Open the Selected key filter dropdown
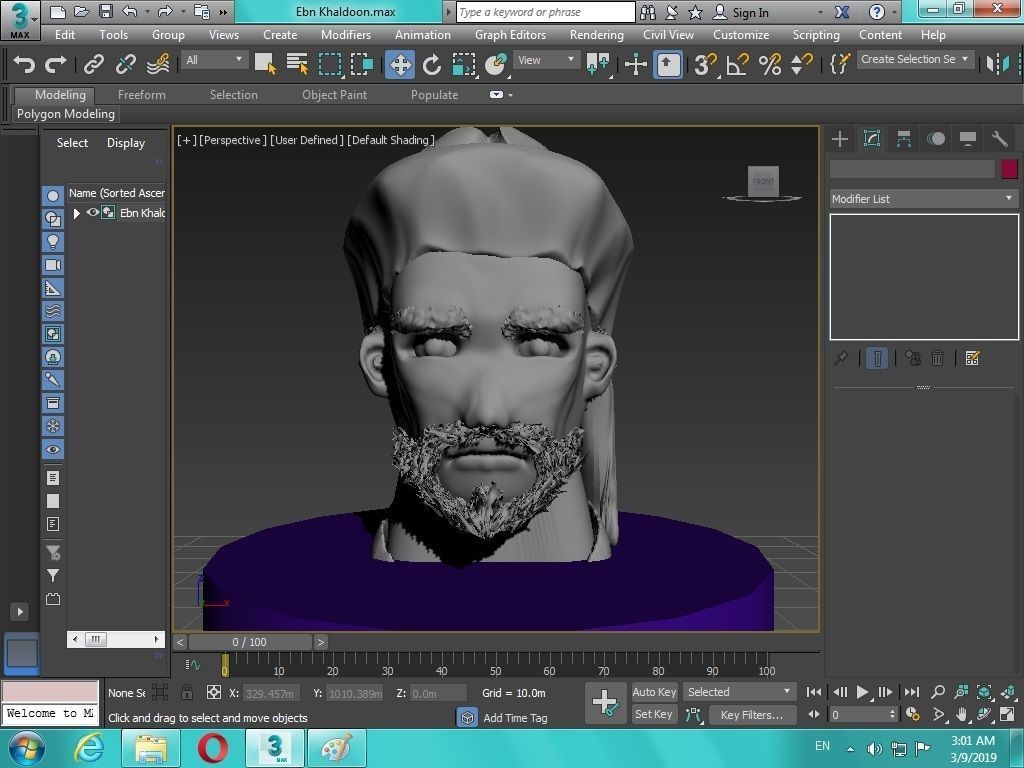This screenshot has width=1024, height=768. click(x=739, y=692)
